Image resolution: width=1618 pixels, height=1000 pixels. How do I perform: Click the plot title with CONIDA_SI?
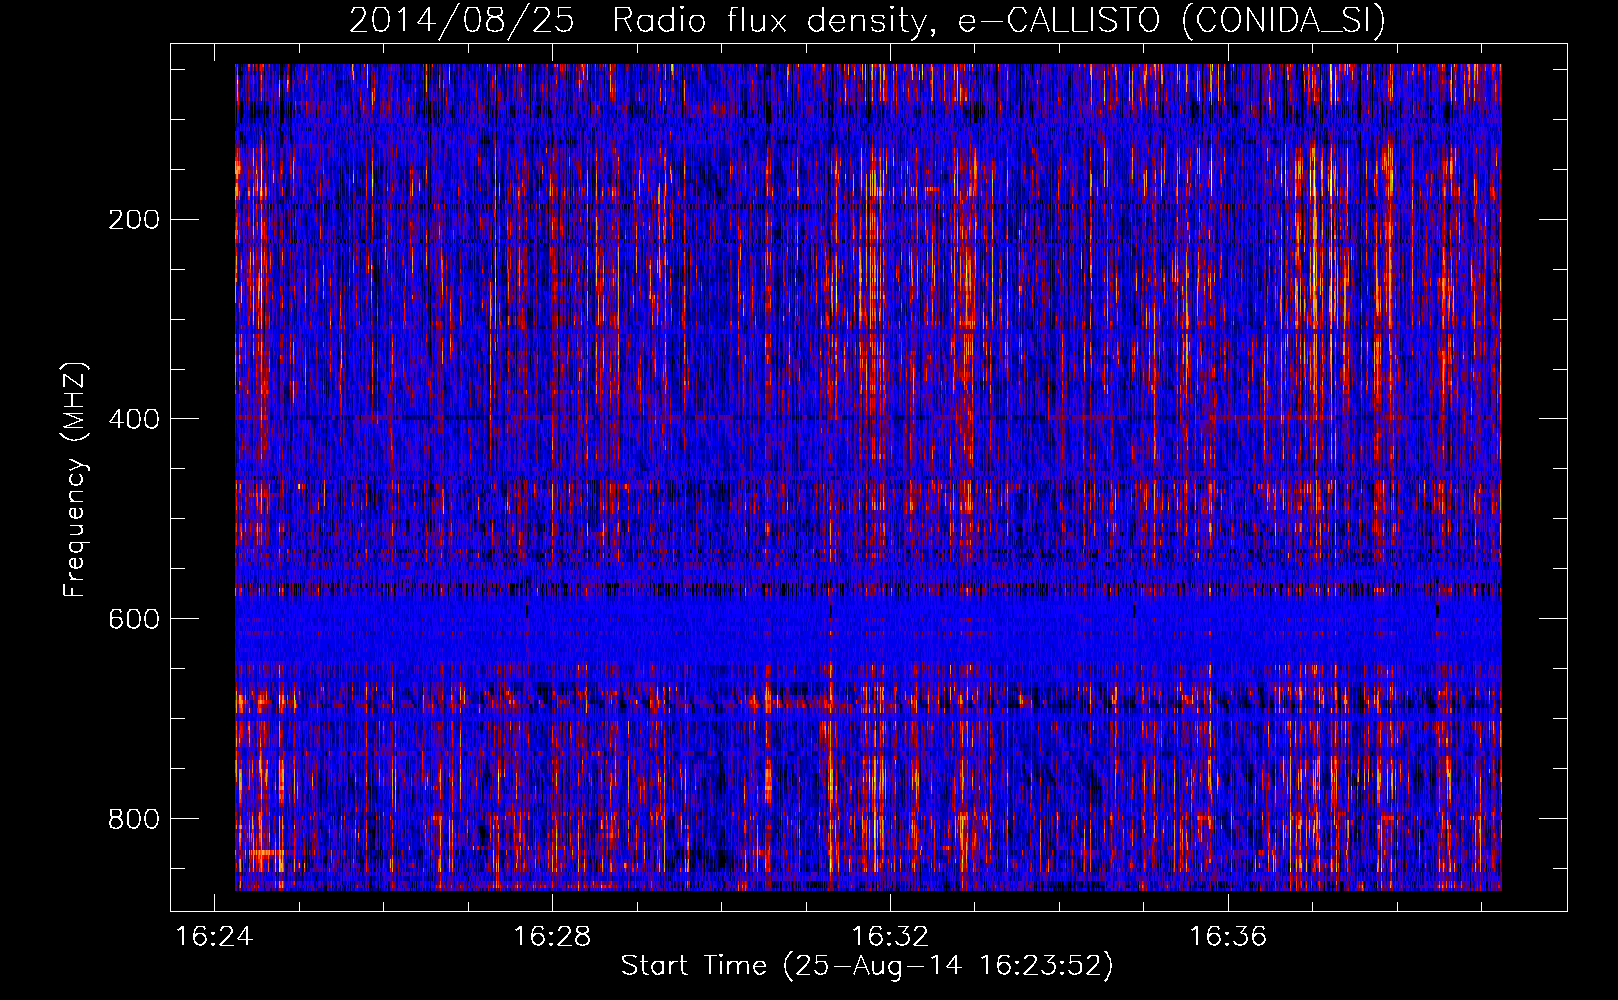pos(867,20)
